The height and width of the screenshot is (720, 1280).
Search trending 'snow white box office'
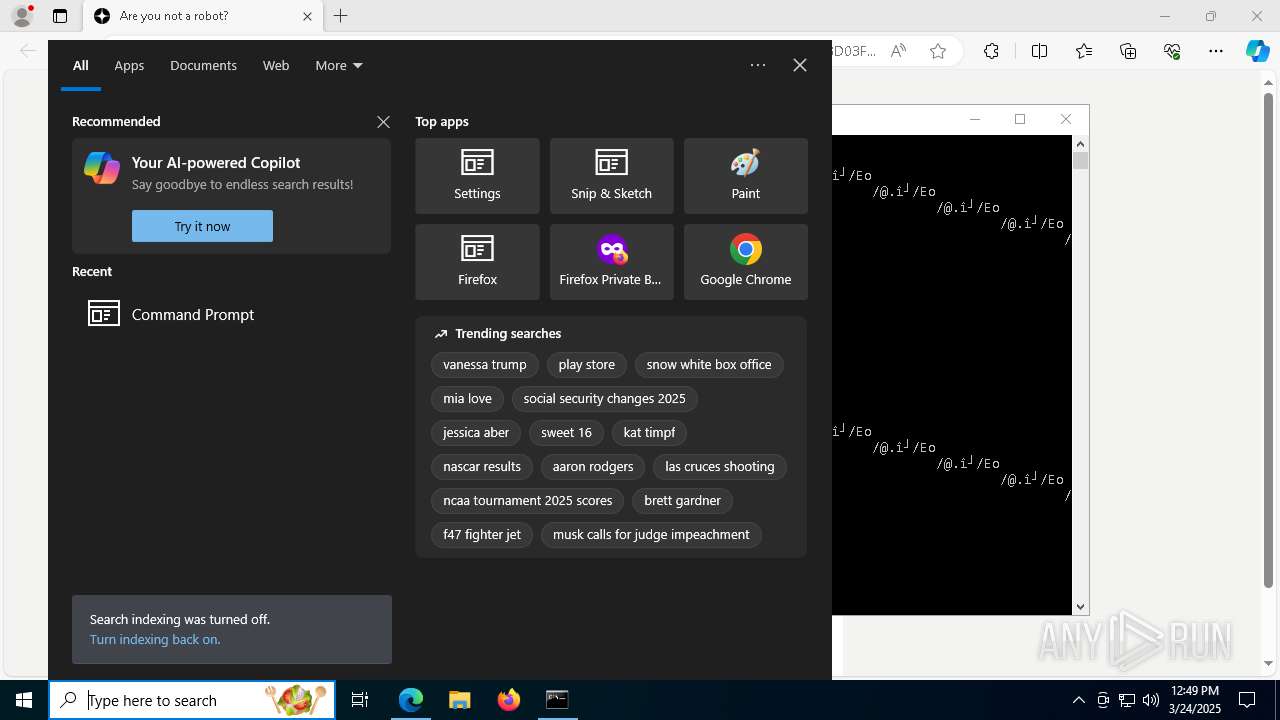709,365
